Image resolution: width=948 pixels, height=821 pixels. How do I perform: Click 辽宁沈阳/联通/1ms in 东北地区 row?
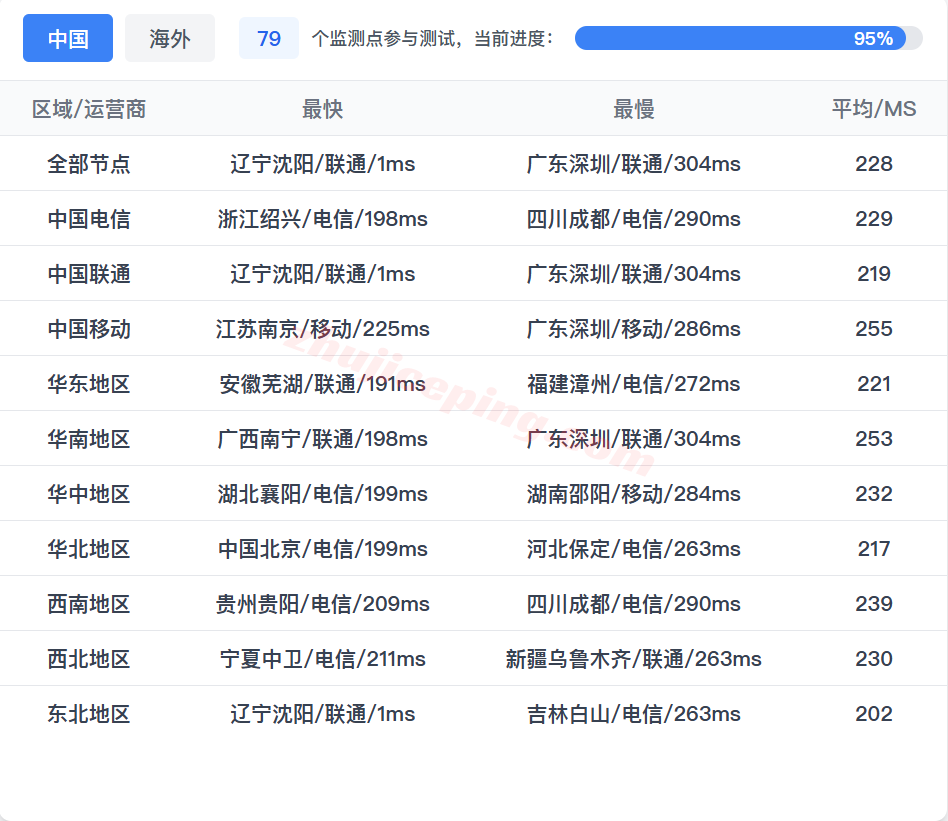[322, 714]
